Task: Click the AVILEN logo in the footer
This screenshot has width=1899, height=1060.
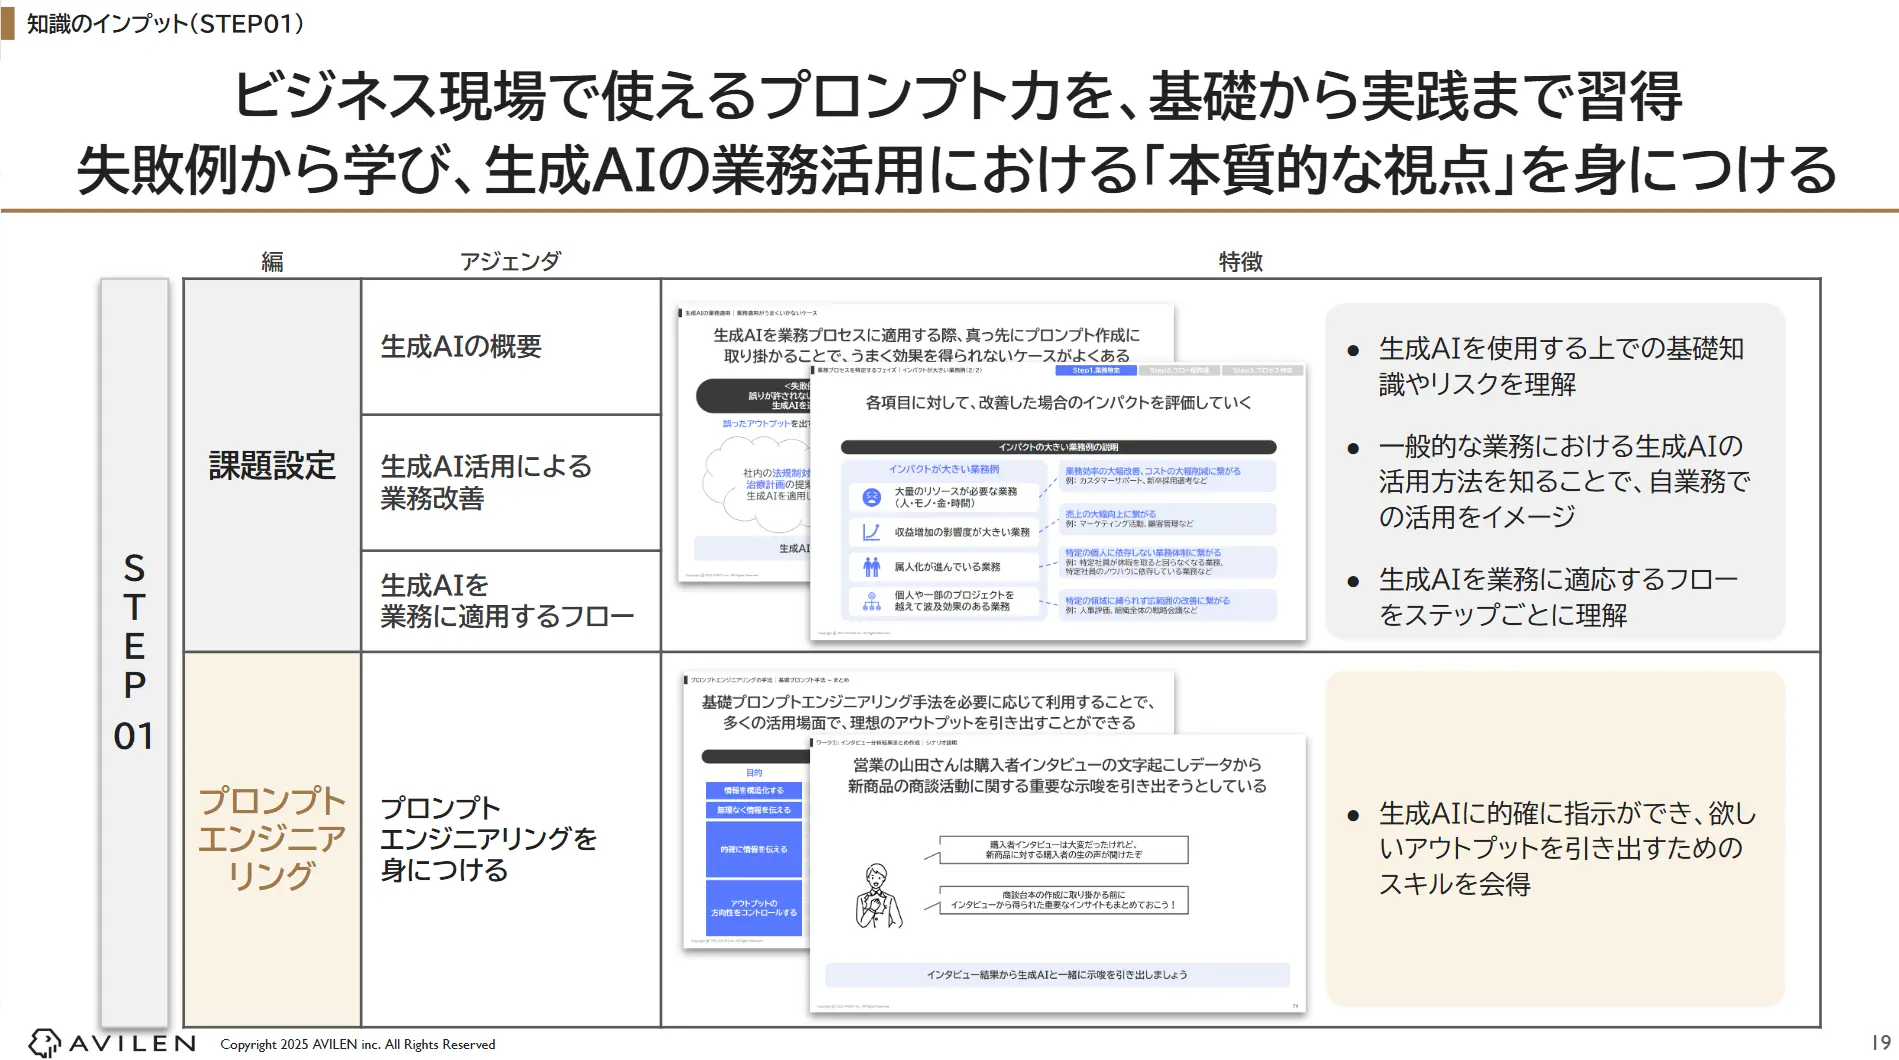Action: tap(108, 1041)
